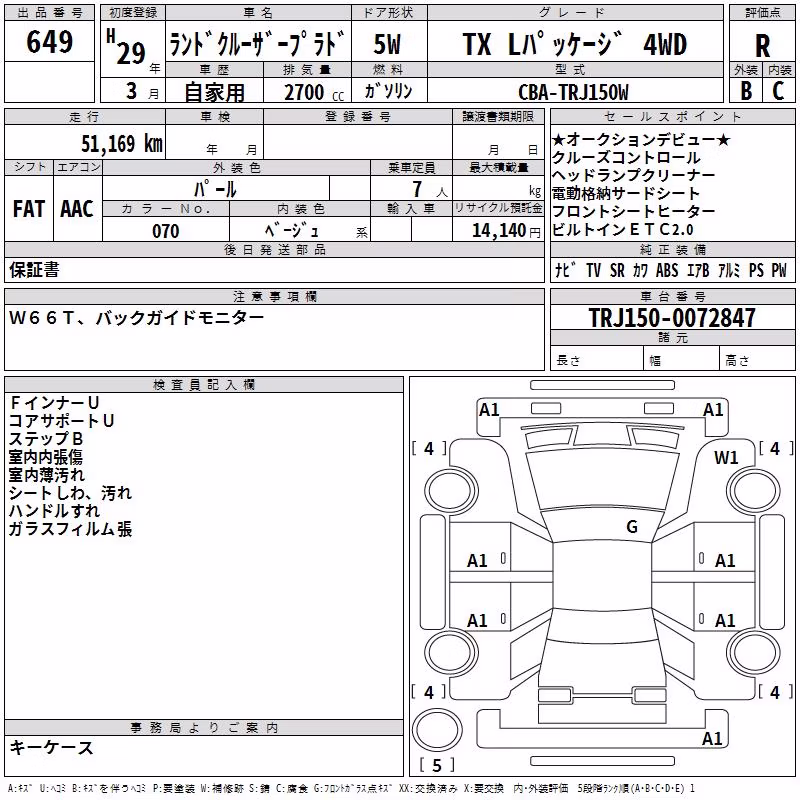The image size is (800, 800).
Task: Click model code CBA-TRJ150W
Action: [x=573, y=92]
